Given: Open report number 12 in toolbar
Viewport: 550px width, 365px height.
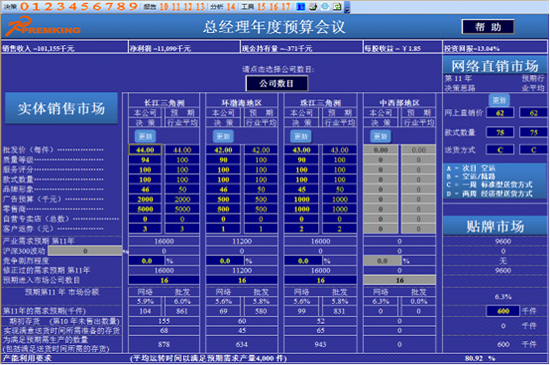Looking at the screenshot, I should click(x=187, y=6).
